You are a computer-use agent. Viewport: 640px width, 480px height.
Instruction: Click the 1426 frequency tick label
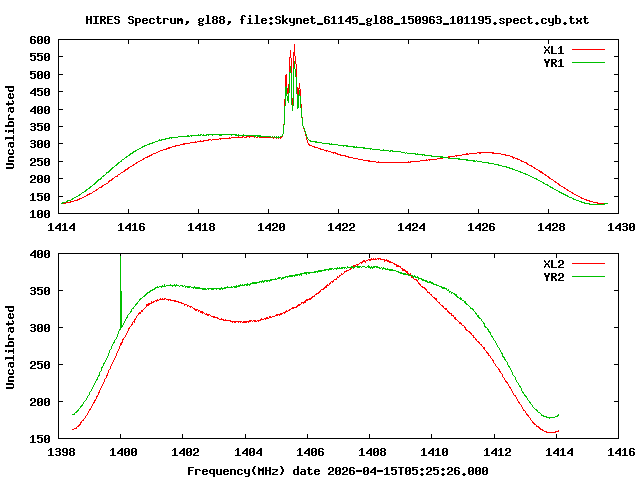[x=481, y=227]
